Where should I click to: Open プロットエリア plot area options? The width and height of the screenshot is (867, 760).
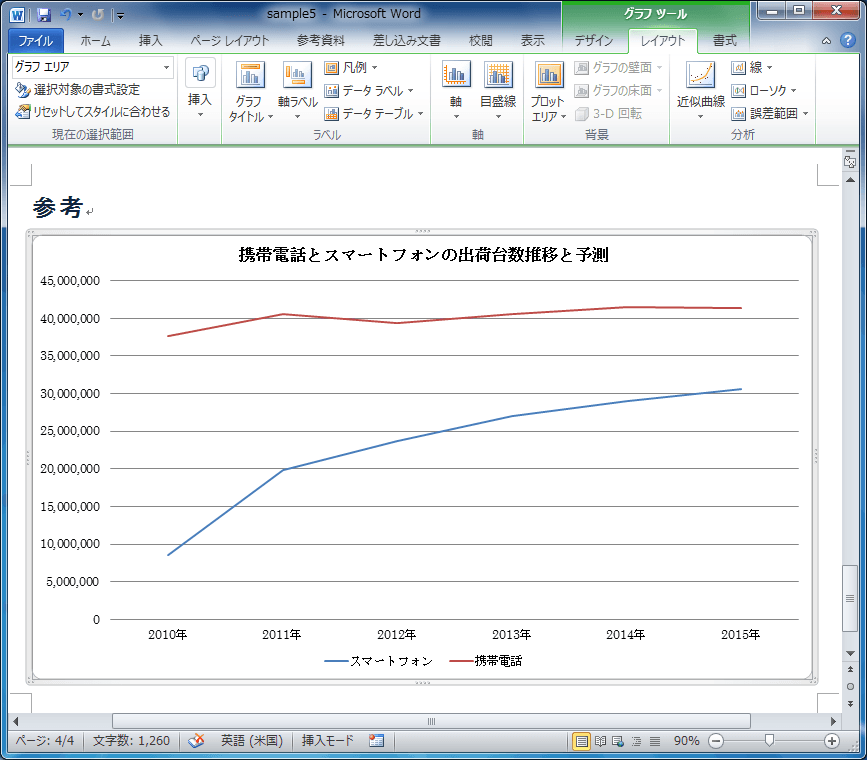(549, 91)
